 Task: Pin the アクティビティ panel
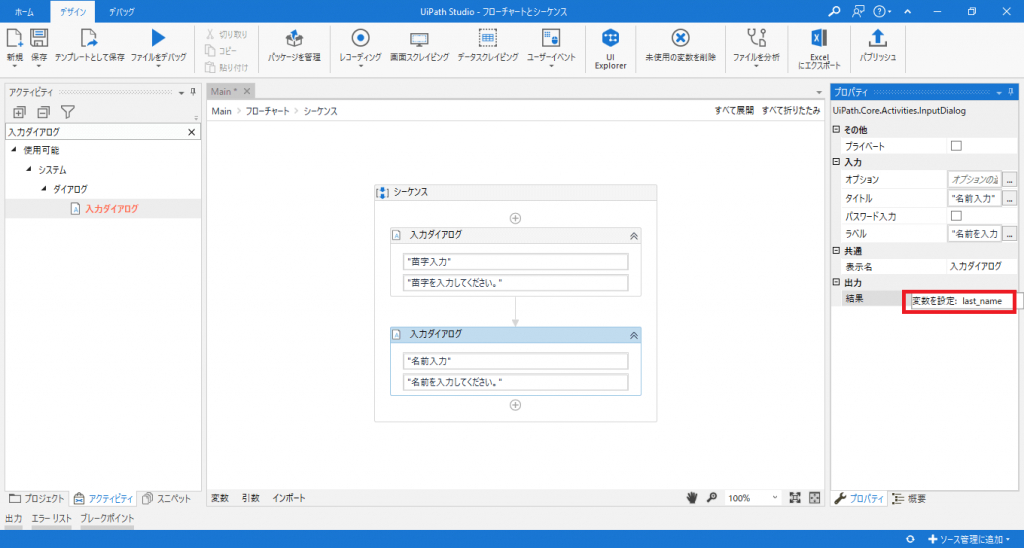tap(193, 93)
